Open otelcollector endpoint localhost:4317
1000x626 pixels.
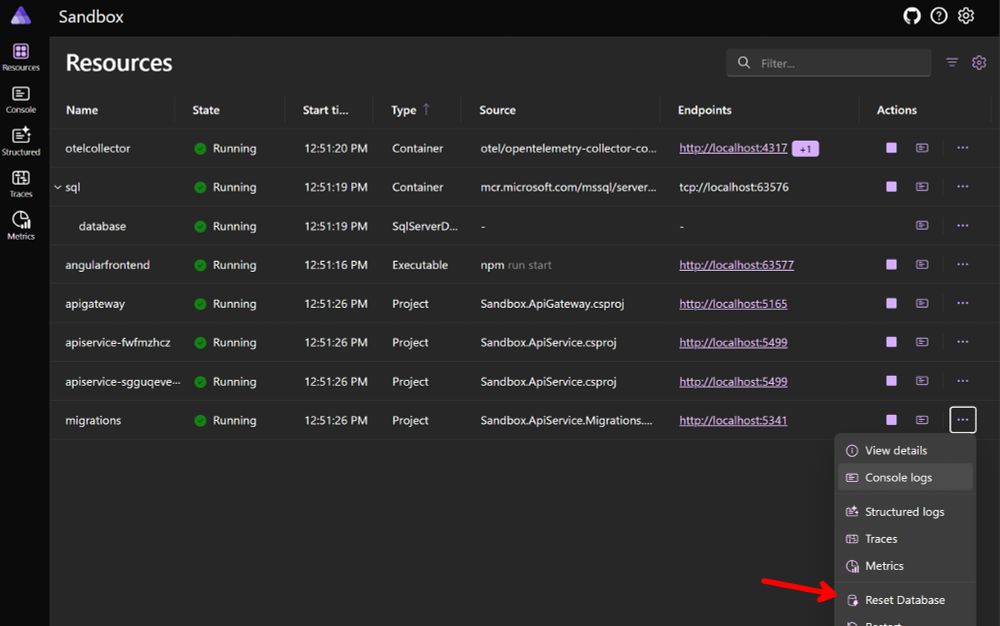click(733, 148)
